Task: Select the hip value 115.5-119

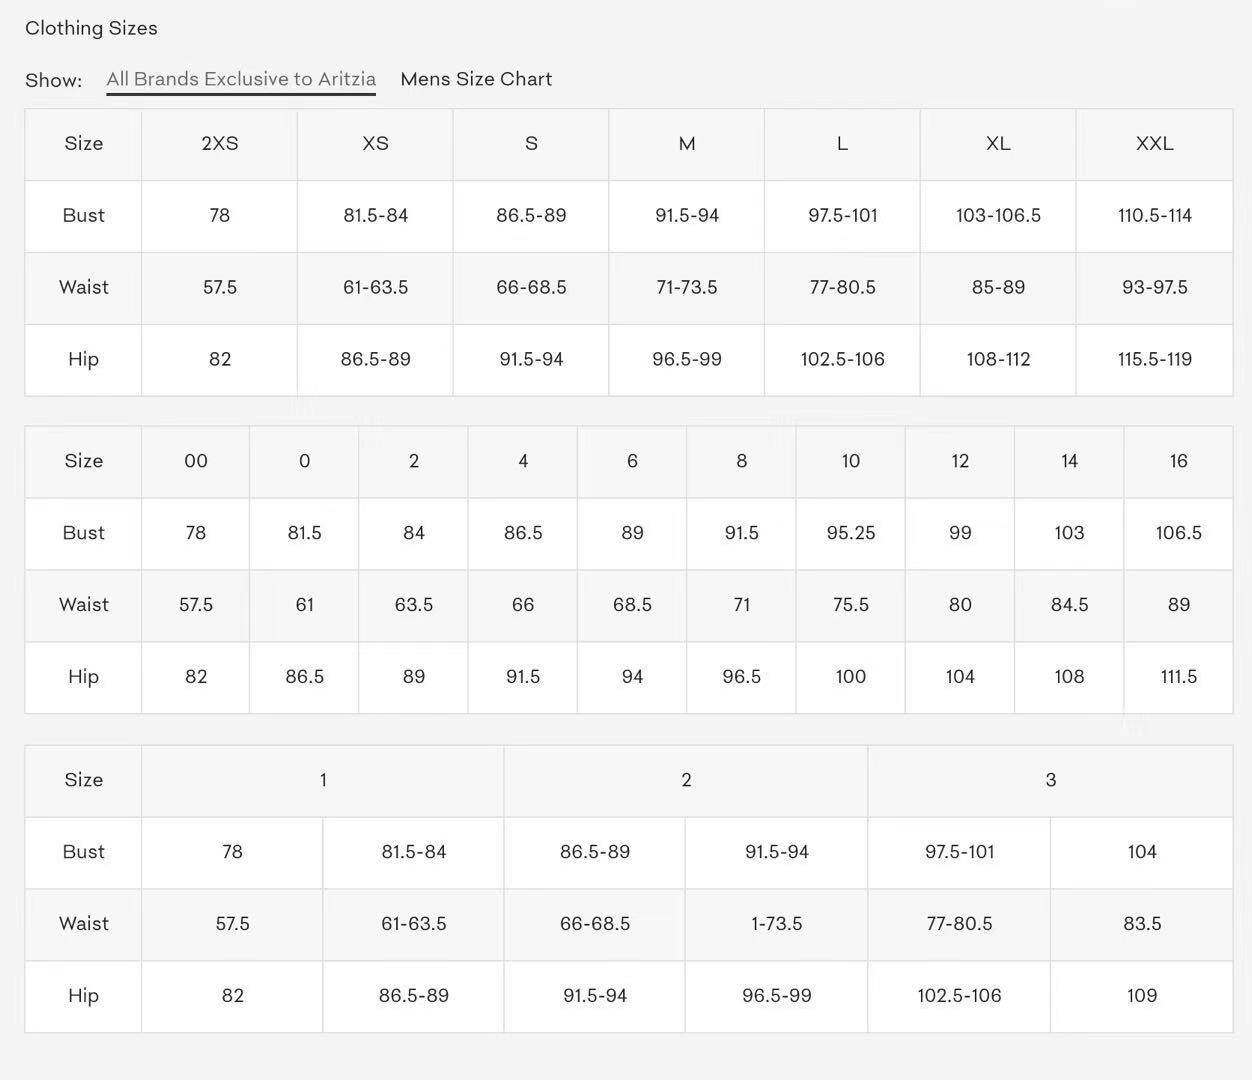Action: click(x=1154, y=359)
